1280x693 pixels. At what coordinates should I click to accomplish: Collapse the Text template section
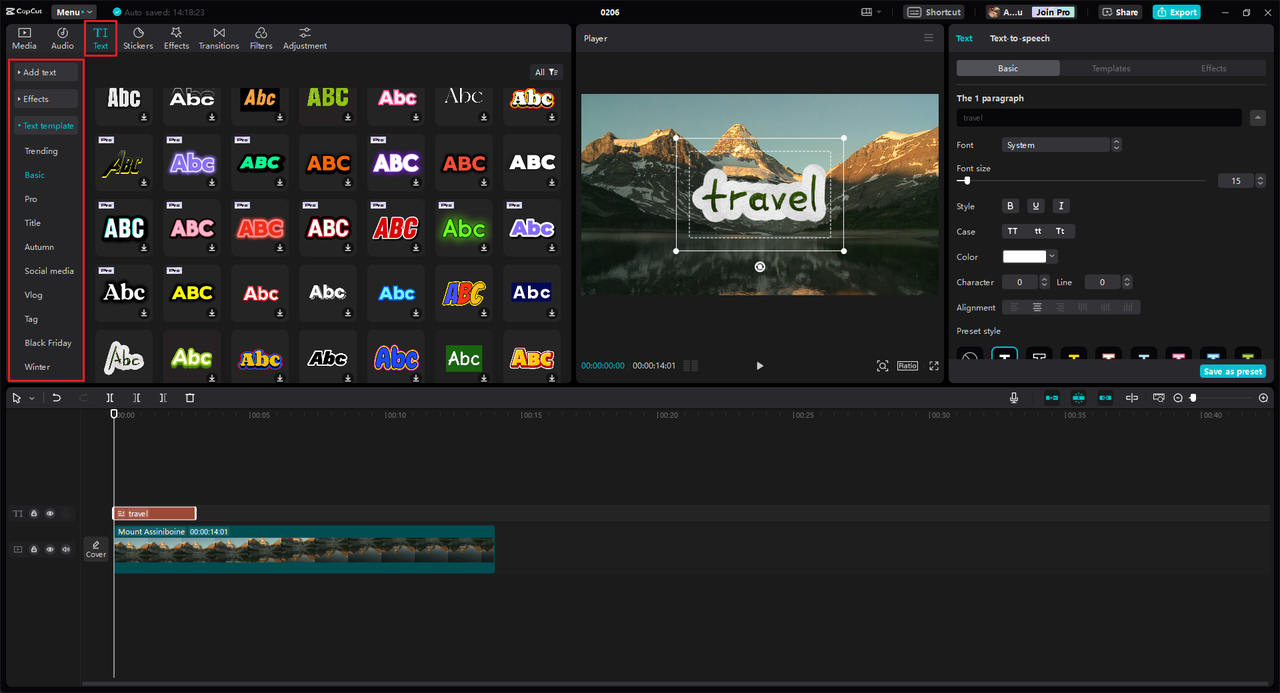coord(45,126)
